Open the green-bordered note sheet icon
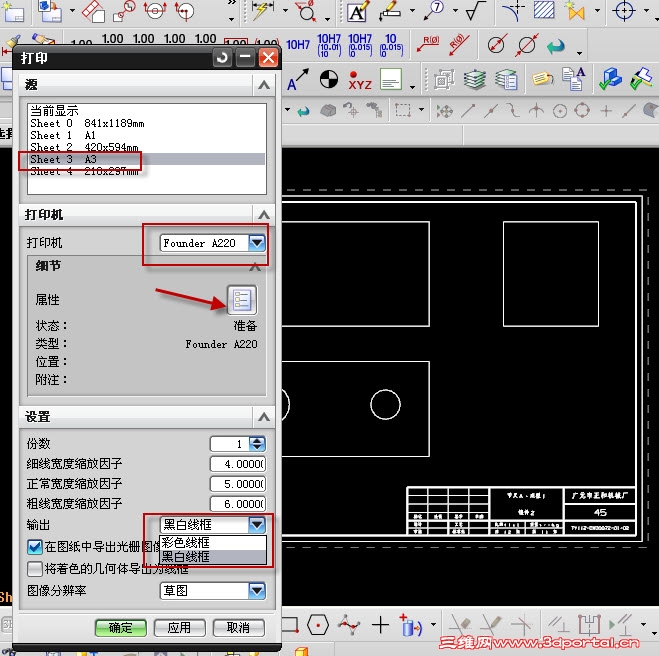 (391, 79)
